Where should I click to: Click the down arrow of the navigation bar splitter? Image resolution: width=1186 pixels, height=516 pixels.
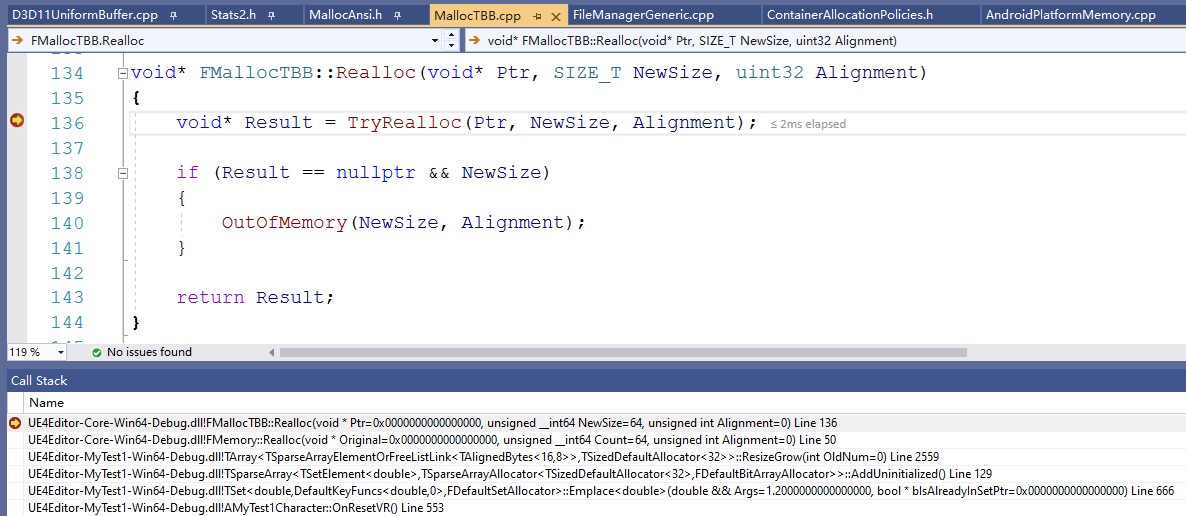click(452, 46)
